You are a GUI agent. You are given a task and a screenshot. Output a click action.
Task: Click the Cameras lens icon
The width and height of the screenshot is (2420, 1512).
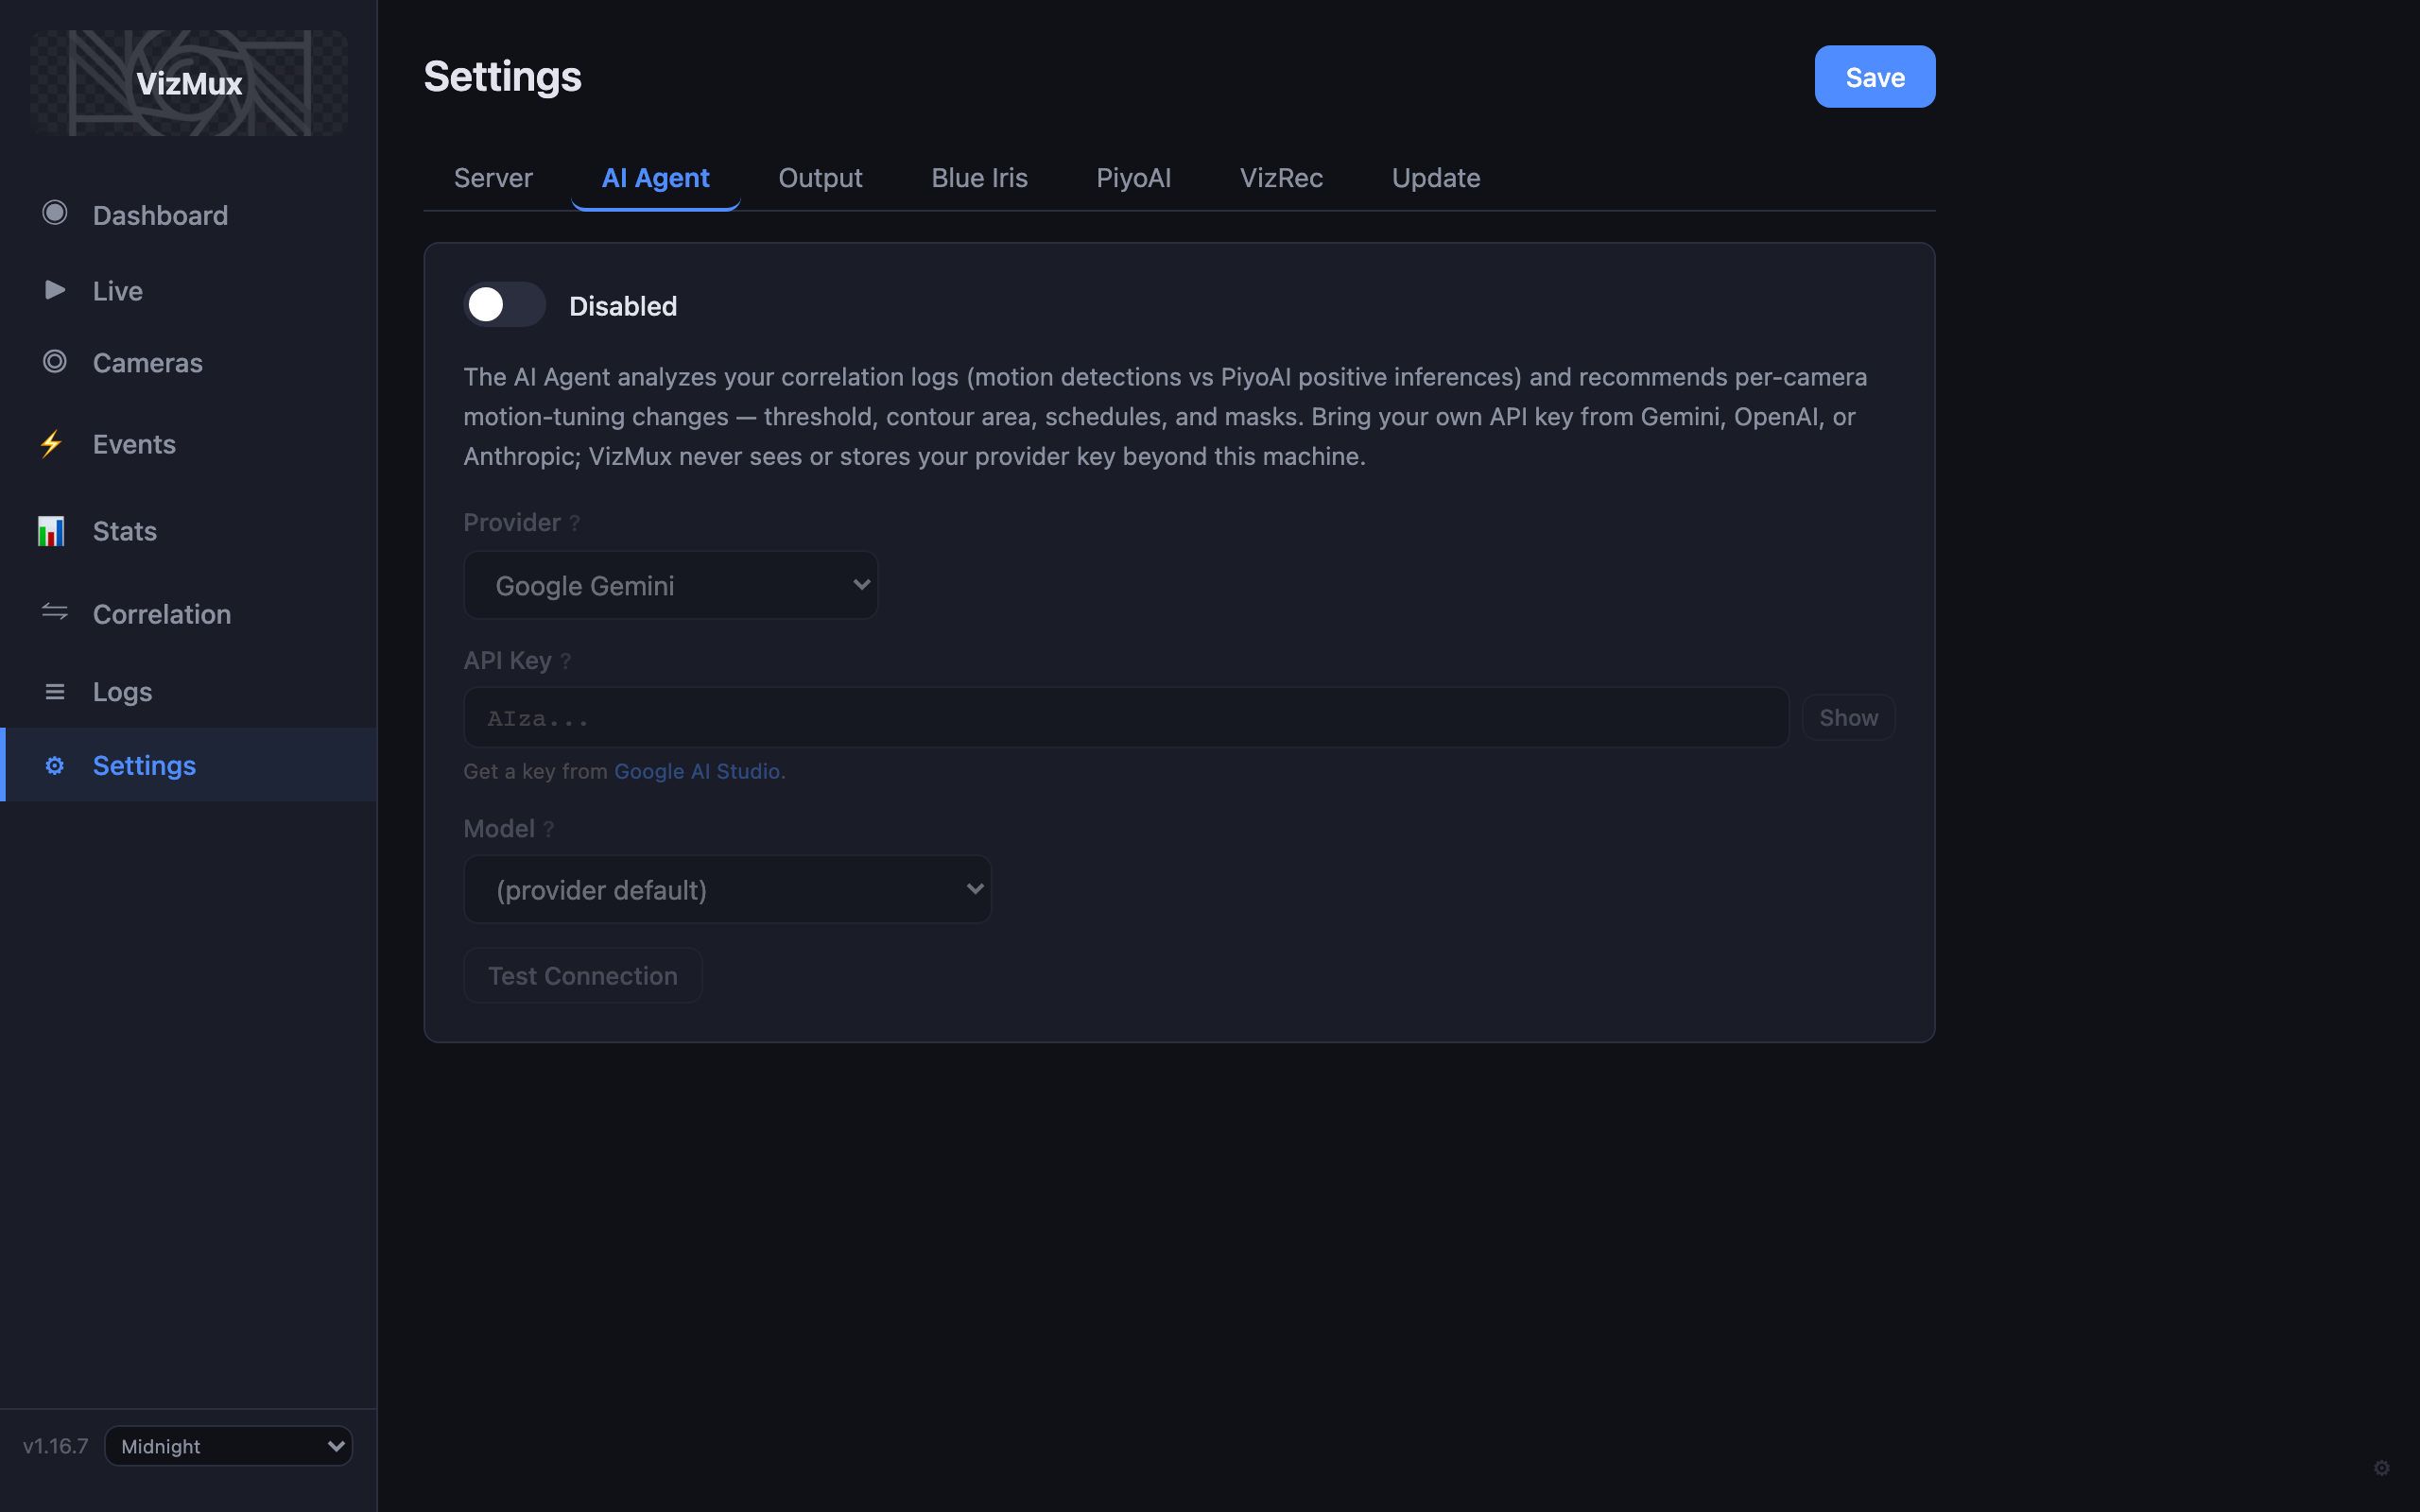click(x=55, y=361)
